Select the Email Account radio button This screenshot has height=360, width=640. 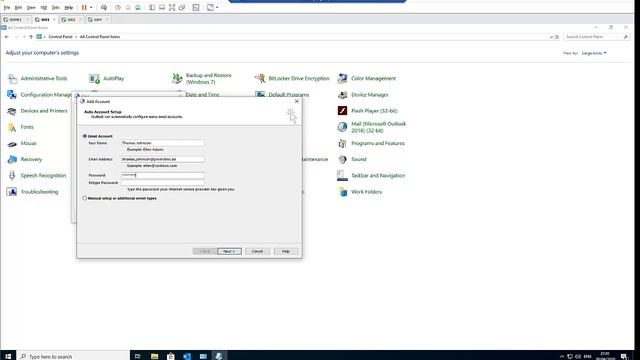click(x=85, y=136)
